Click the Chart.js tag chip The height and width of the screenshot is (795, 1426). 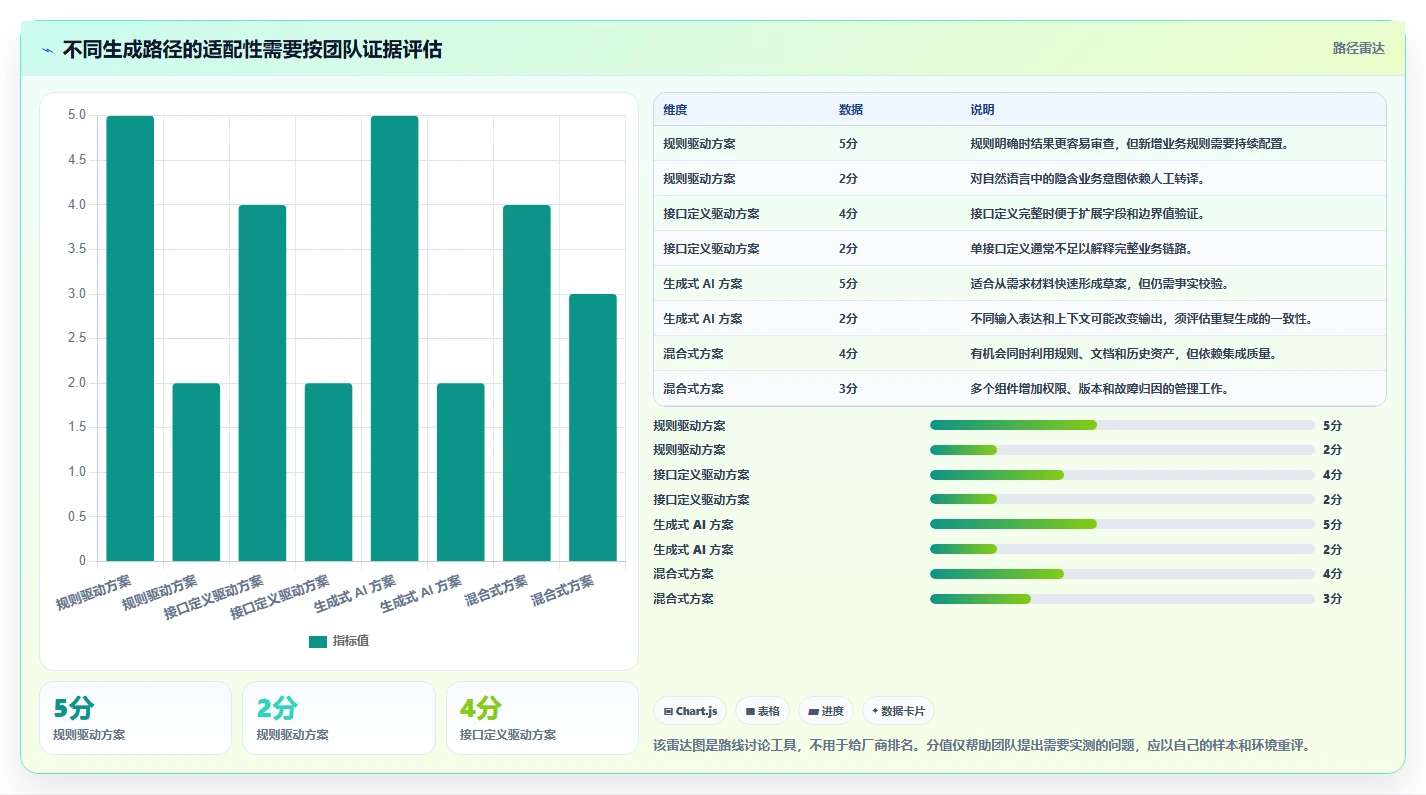(x=690, y=711)
